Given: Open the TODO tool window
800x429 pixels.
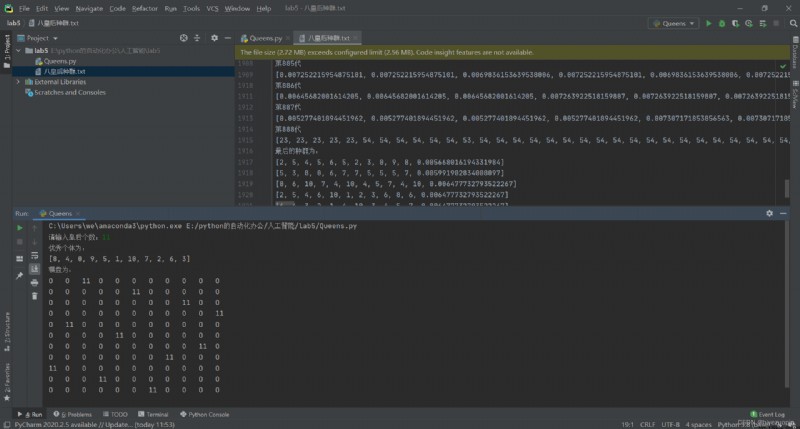Looking at the screenshot, I should pos(115,414).
